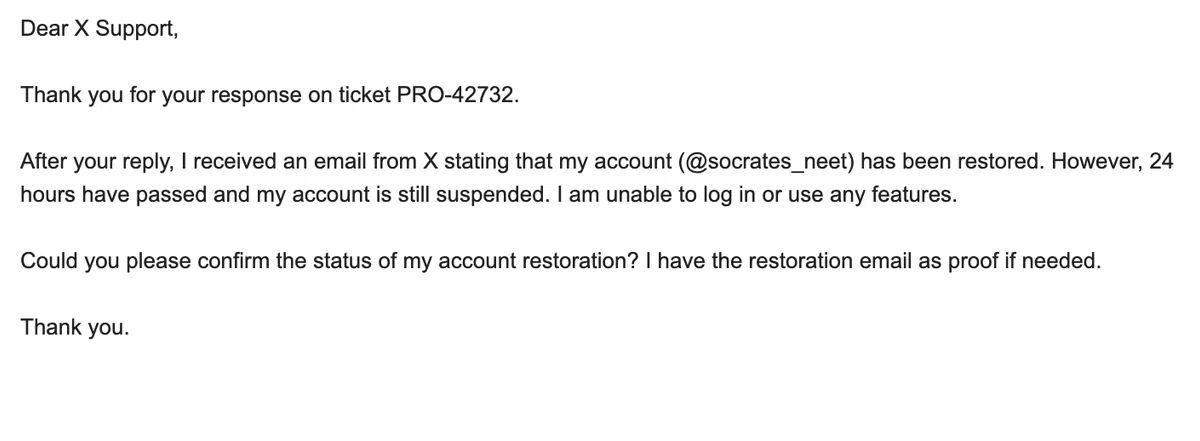Click the account handle @socrates_neet
The width and height of the screenshot is (1200, 441).
(765, 161)
